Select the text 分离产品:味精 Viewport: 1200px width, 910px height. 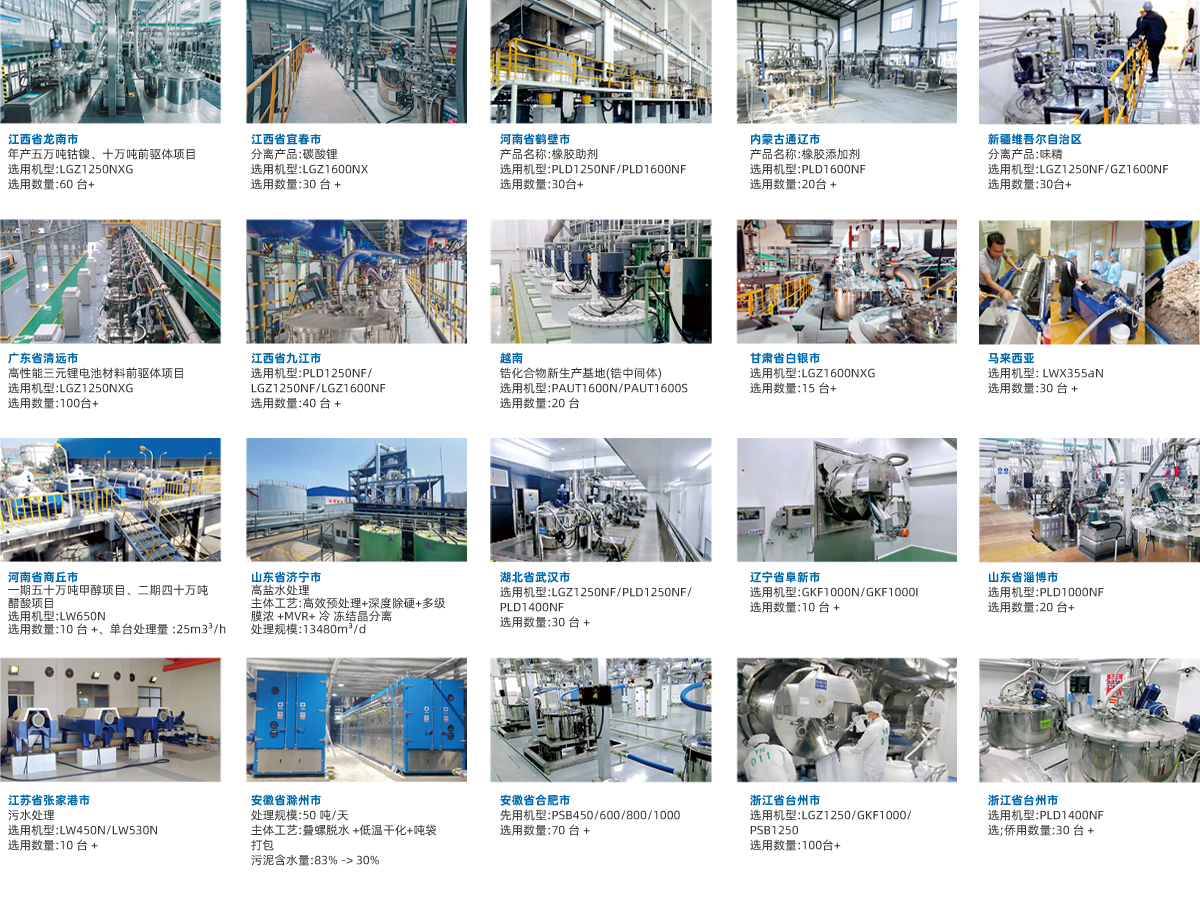1023,154
